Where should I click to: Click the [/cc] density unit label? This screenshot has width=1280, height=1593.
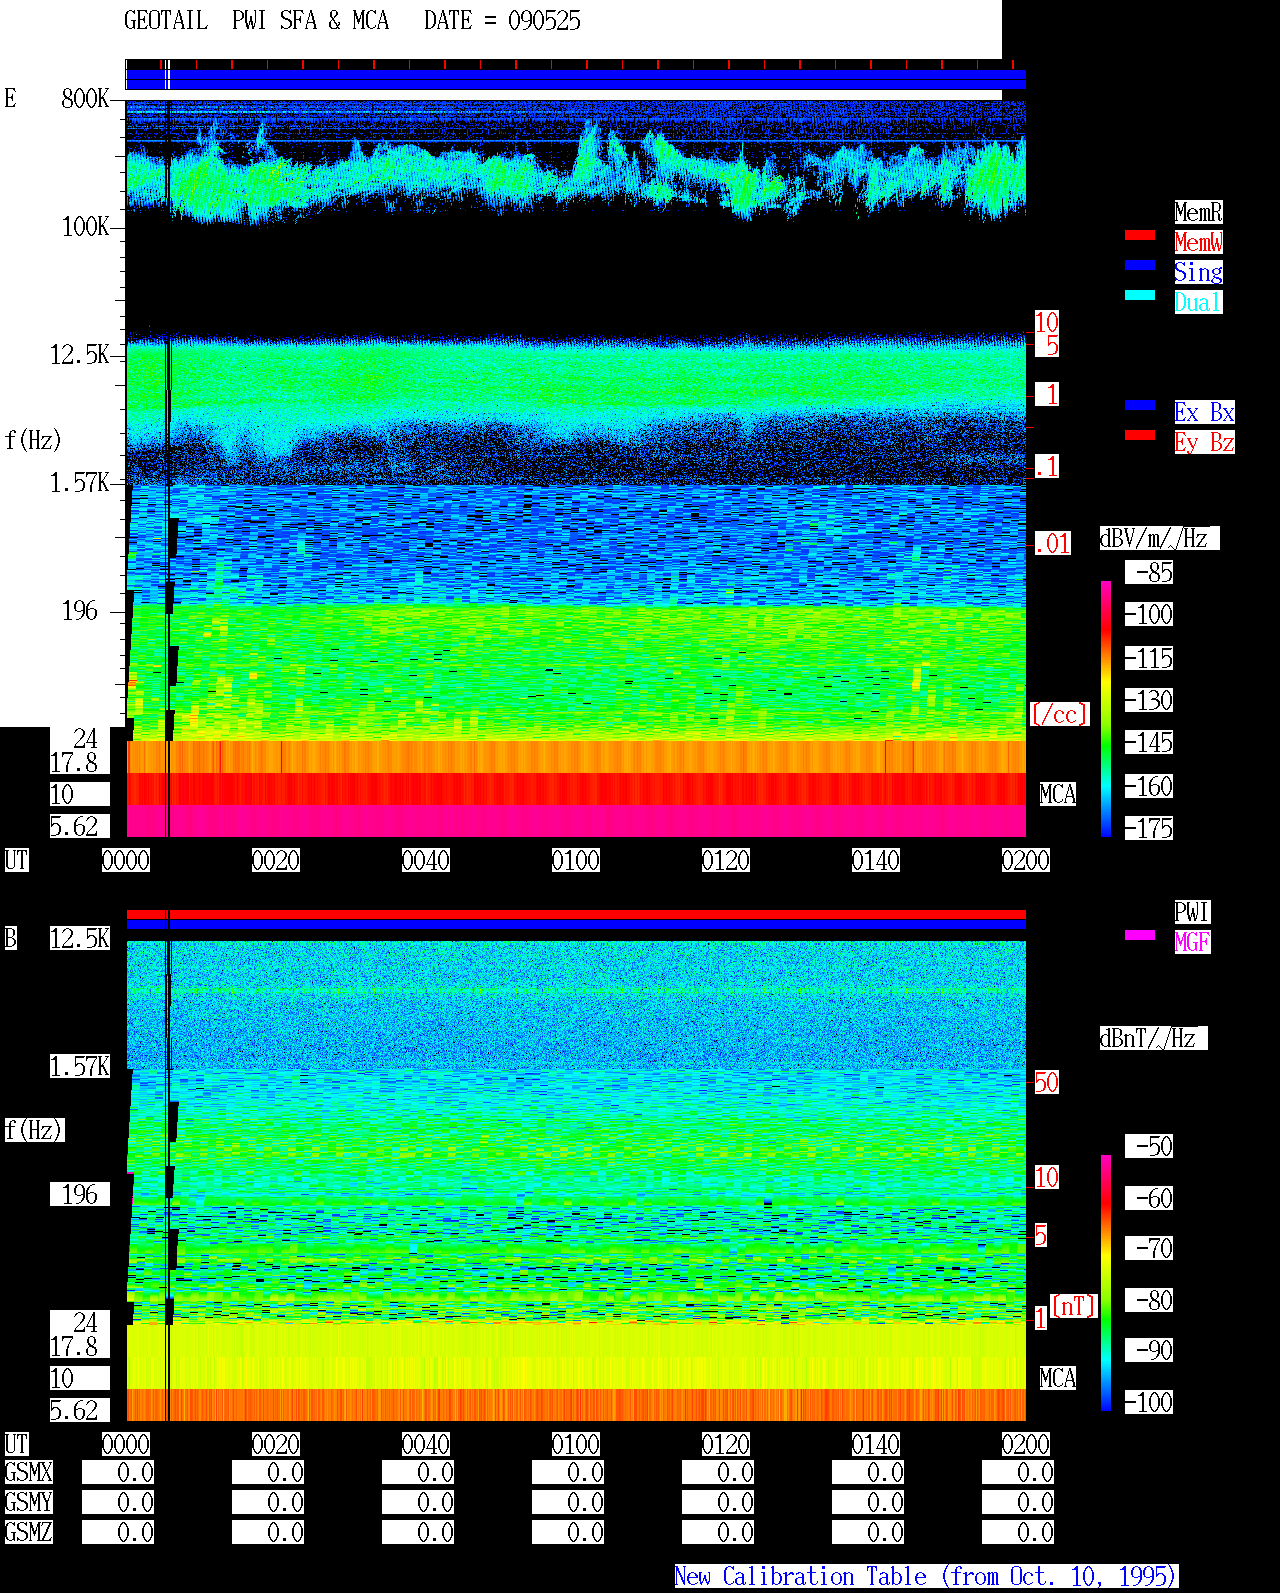click(x=1059, y=714)
